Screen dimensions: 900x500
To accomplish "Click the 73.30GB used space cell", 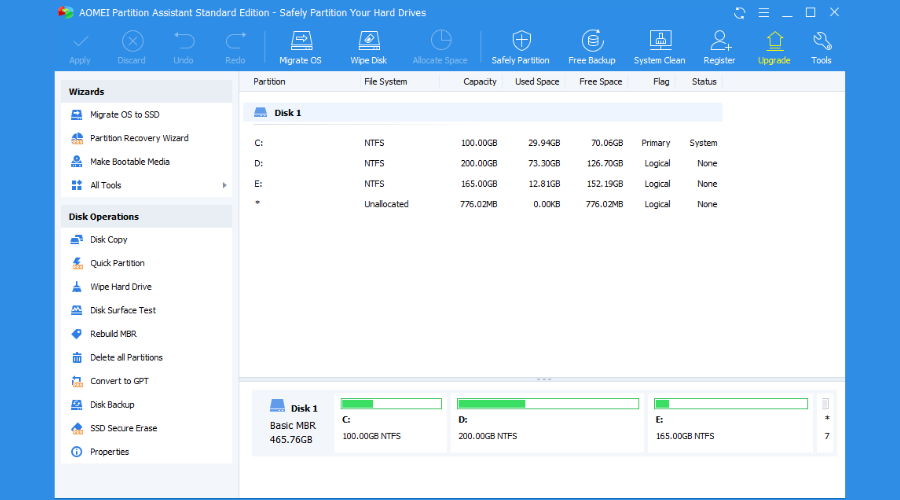I will [x=544, y=164].
